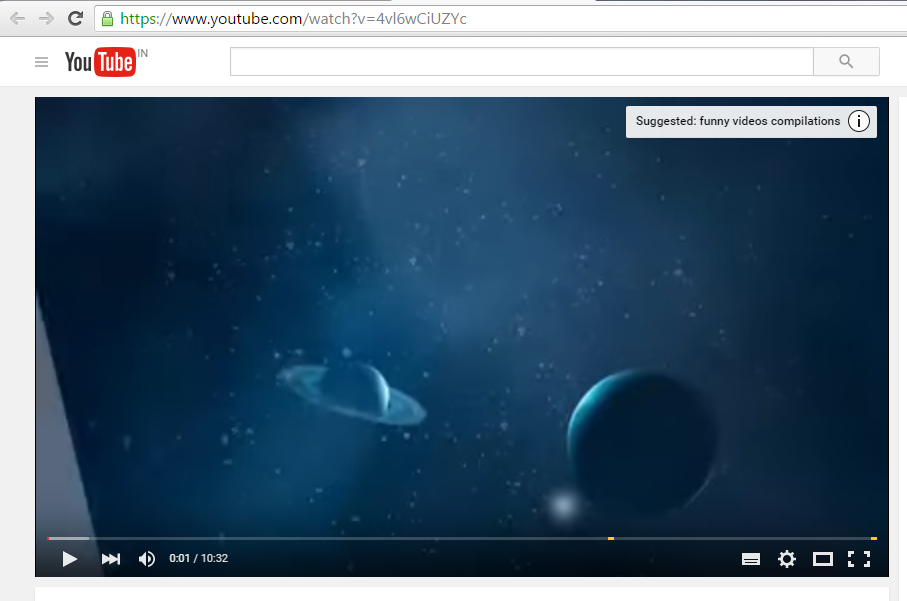Mute the video volume
907x601 pixels.
click(147, 559)
